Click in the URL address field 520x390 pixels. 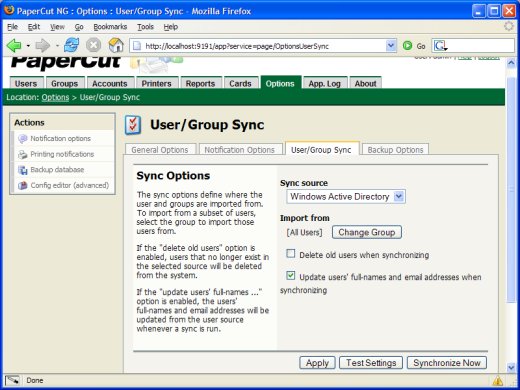263,46
